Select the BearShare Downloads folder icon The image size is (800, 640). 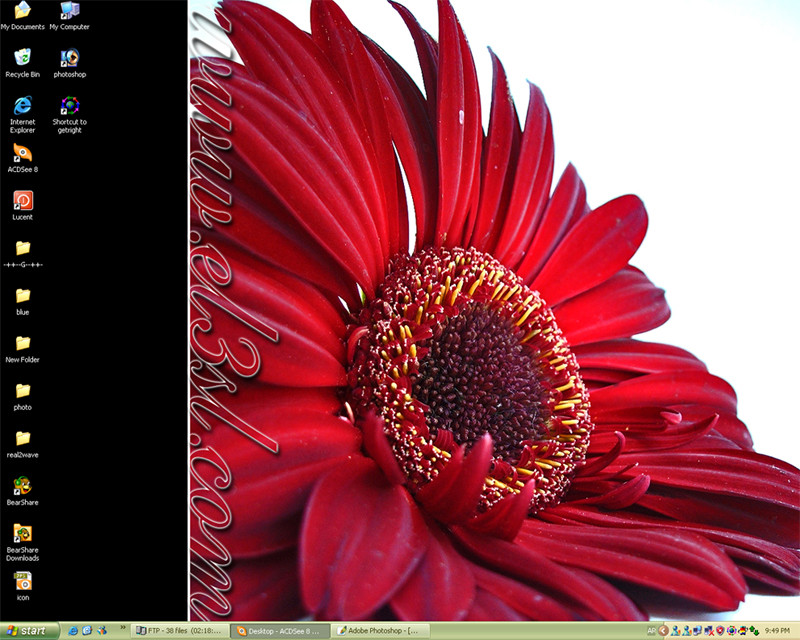pyautogui.click(x=22, y=542)
